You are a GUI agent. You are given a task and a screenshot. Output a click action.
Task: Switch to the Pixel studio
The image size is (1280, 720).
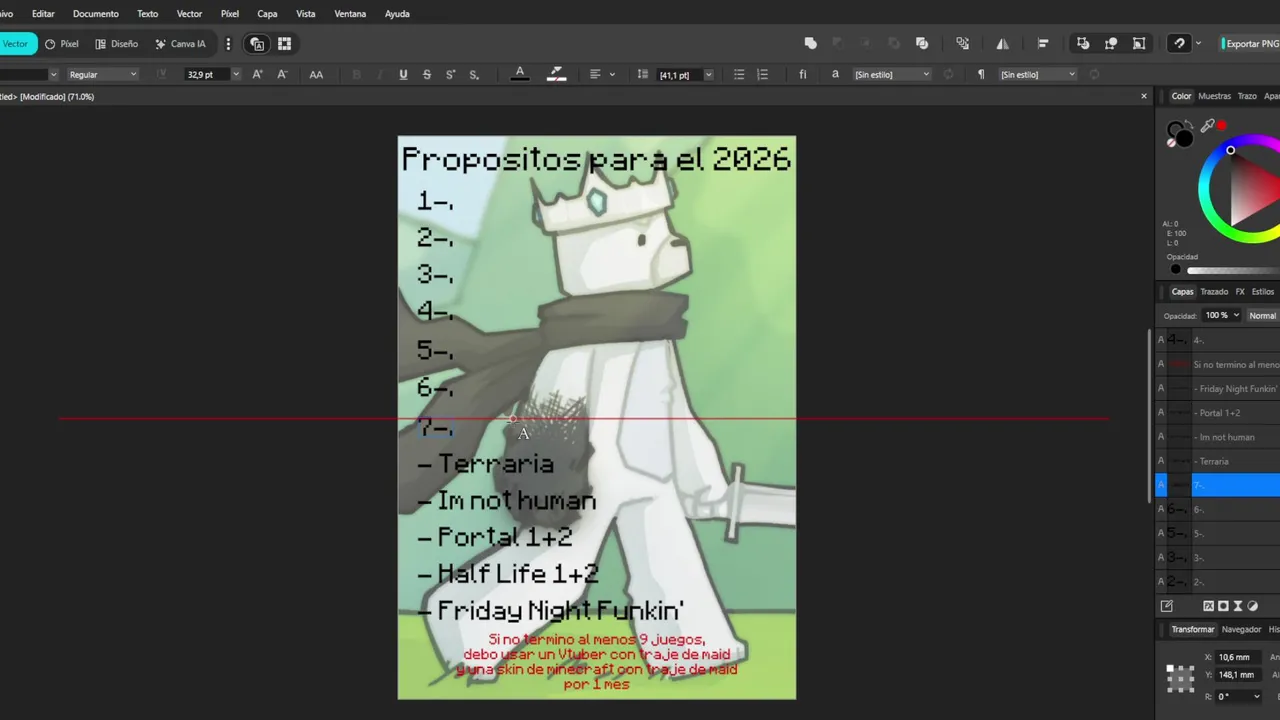pyautogui.click(x=62, y=44)
